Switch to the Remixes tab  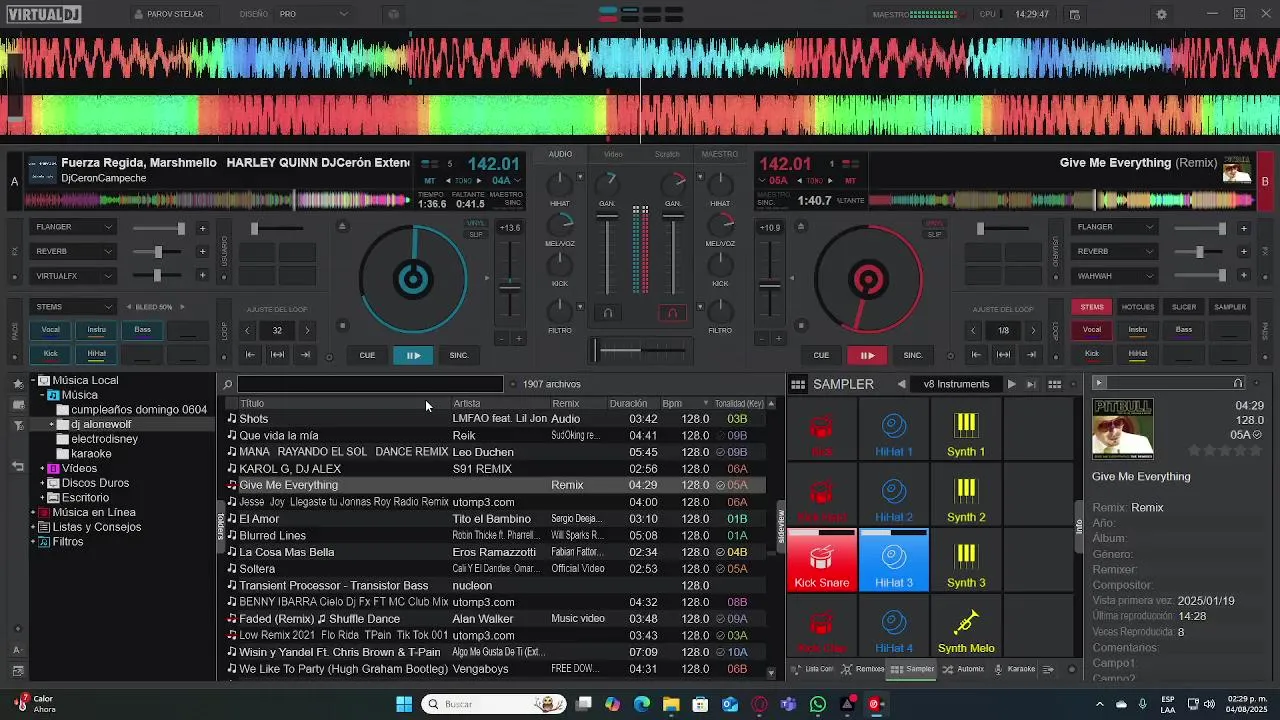[x=863, y=669]
